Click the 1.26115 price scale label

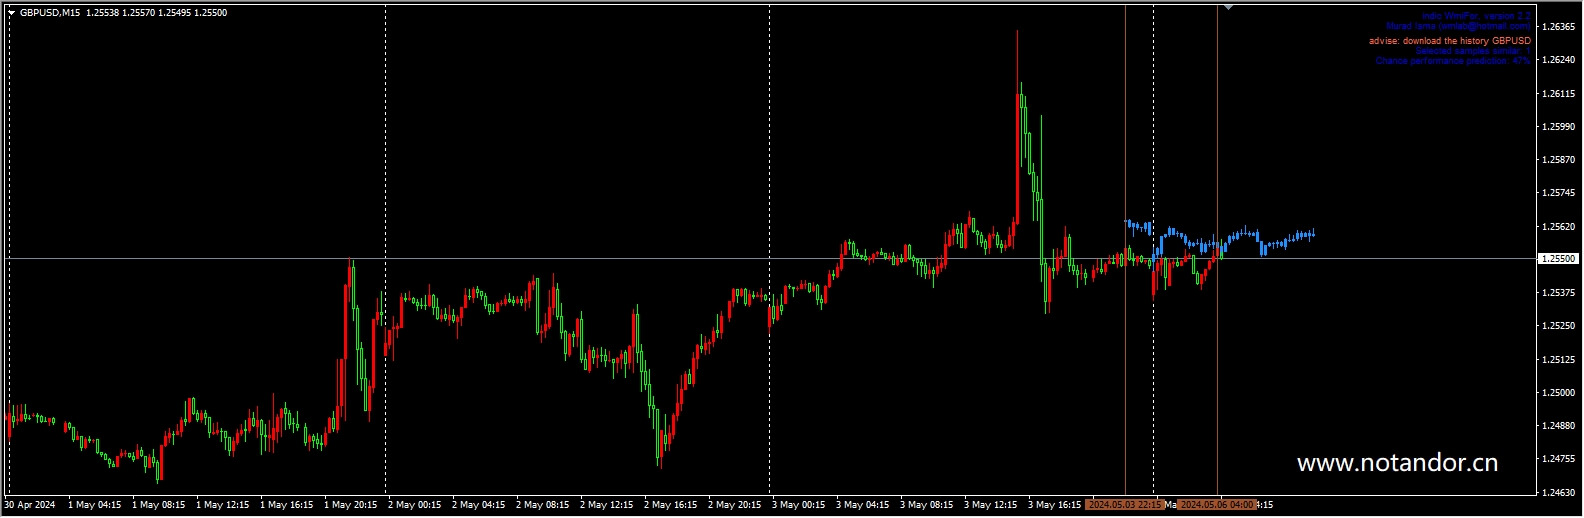(1560, 94)
